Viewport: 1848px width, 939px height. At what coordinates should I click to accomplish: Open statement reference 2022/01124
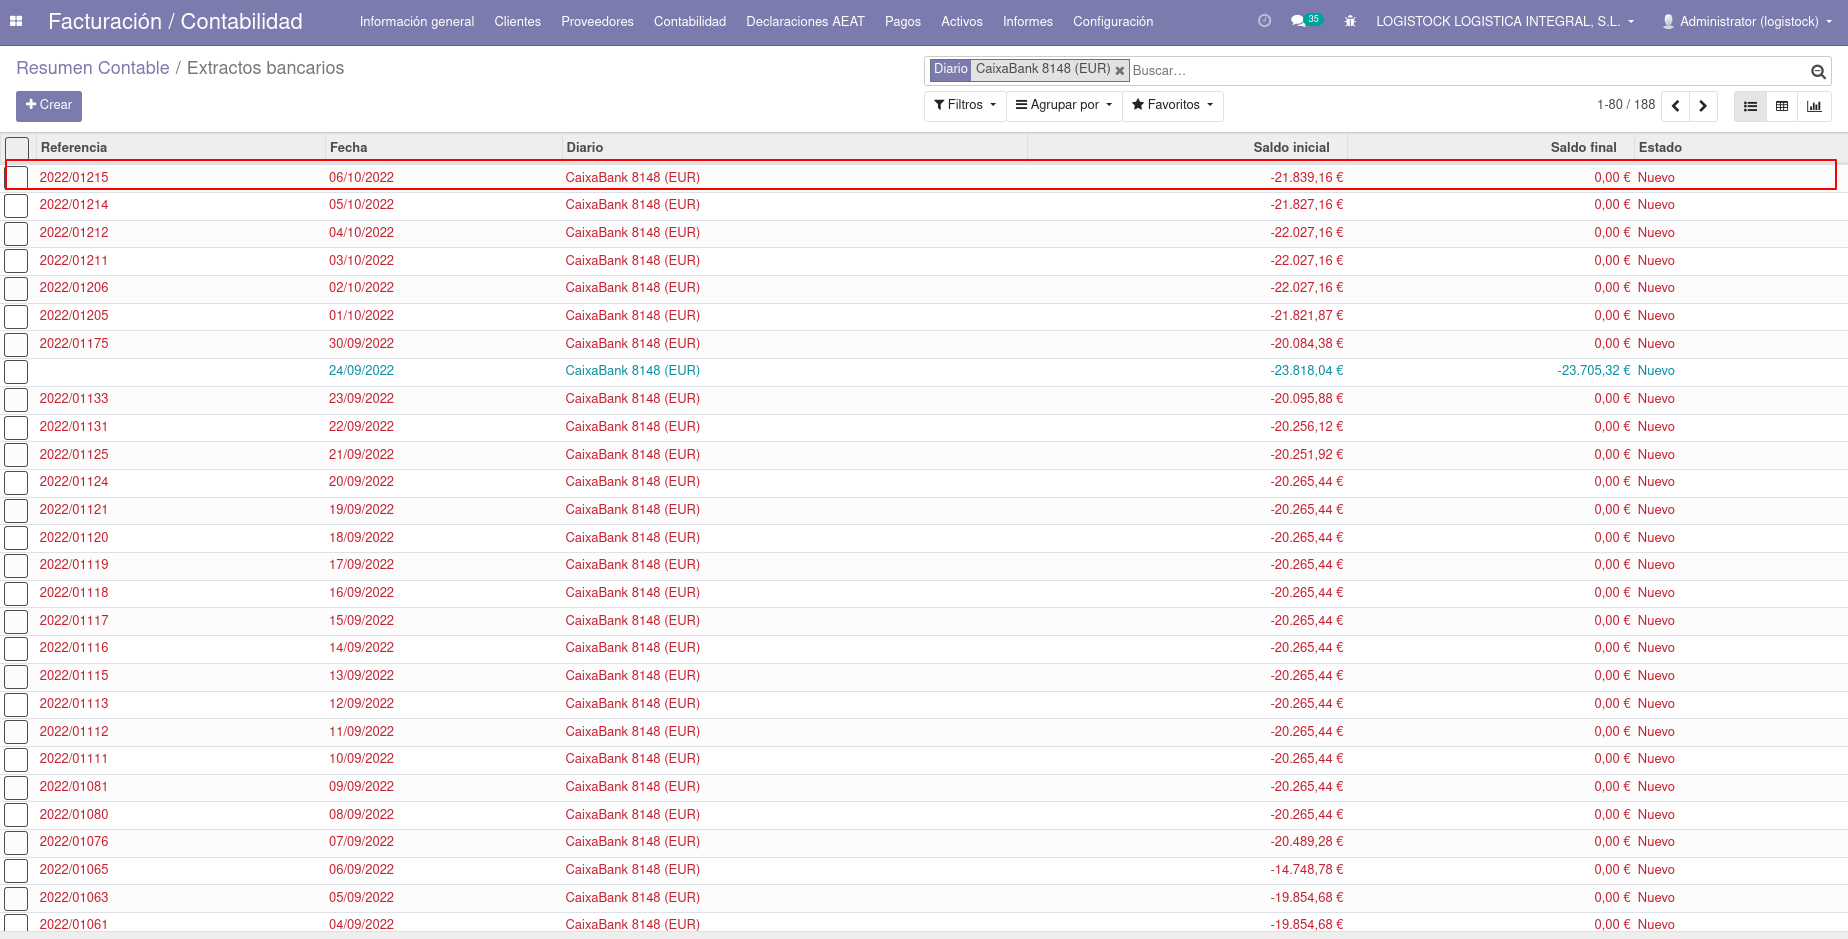click(74, 482)
